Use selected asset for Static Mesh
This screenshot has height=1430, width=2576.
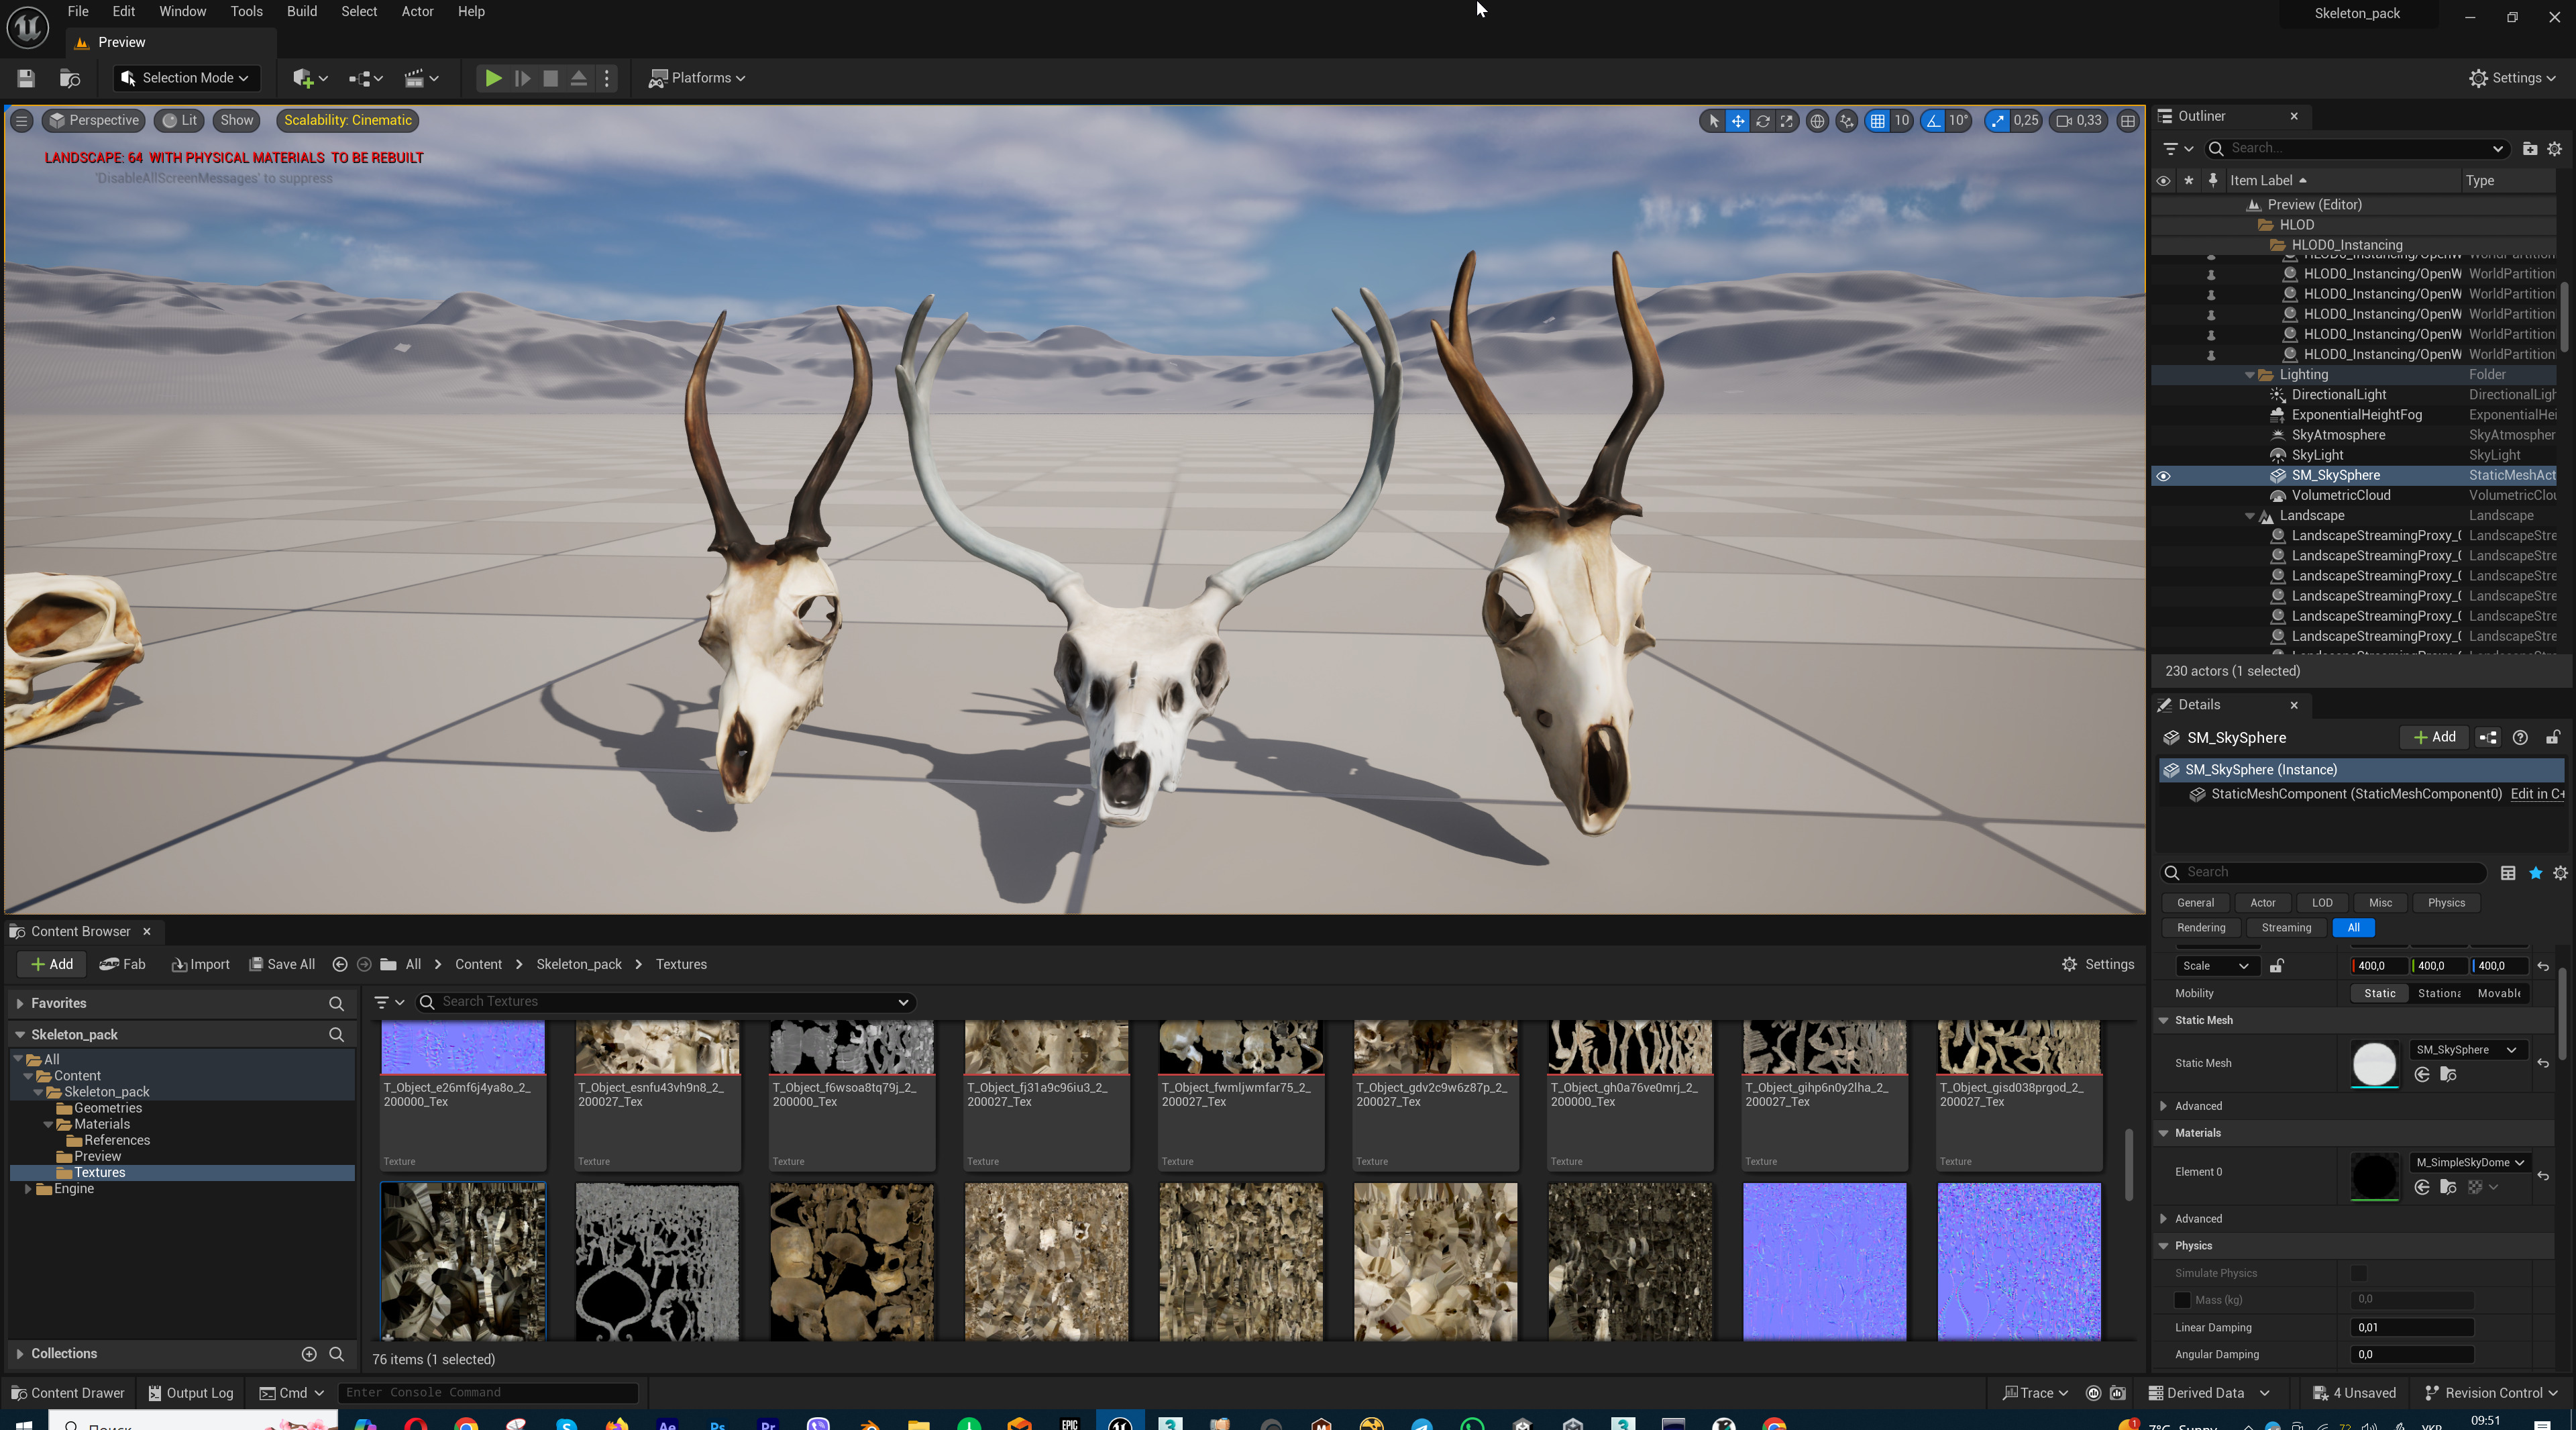click(2422, 1075)
